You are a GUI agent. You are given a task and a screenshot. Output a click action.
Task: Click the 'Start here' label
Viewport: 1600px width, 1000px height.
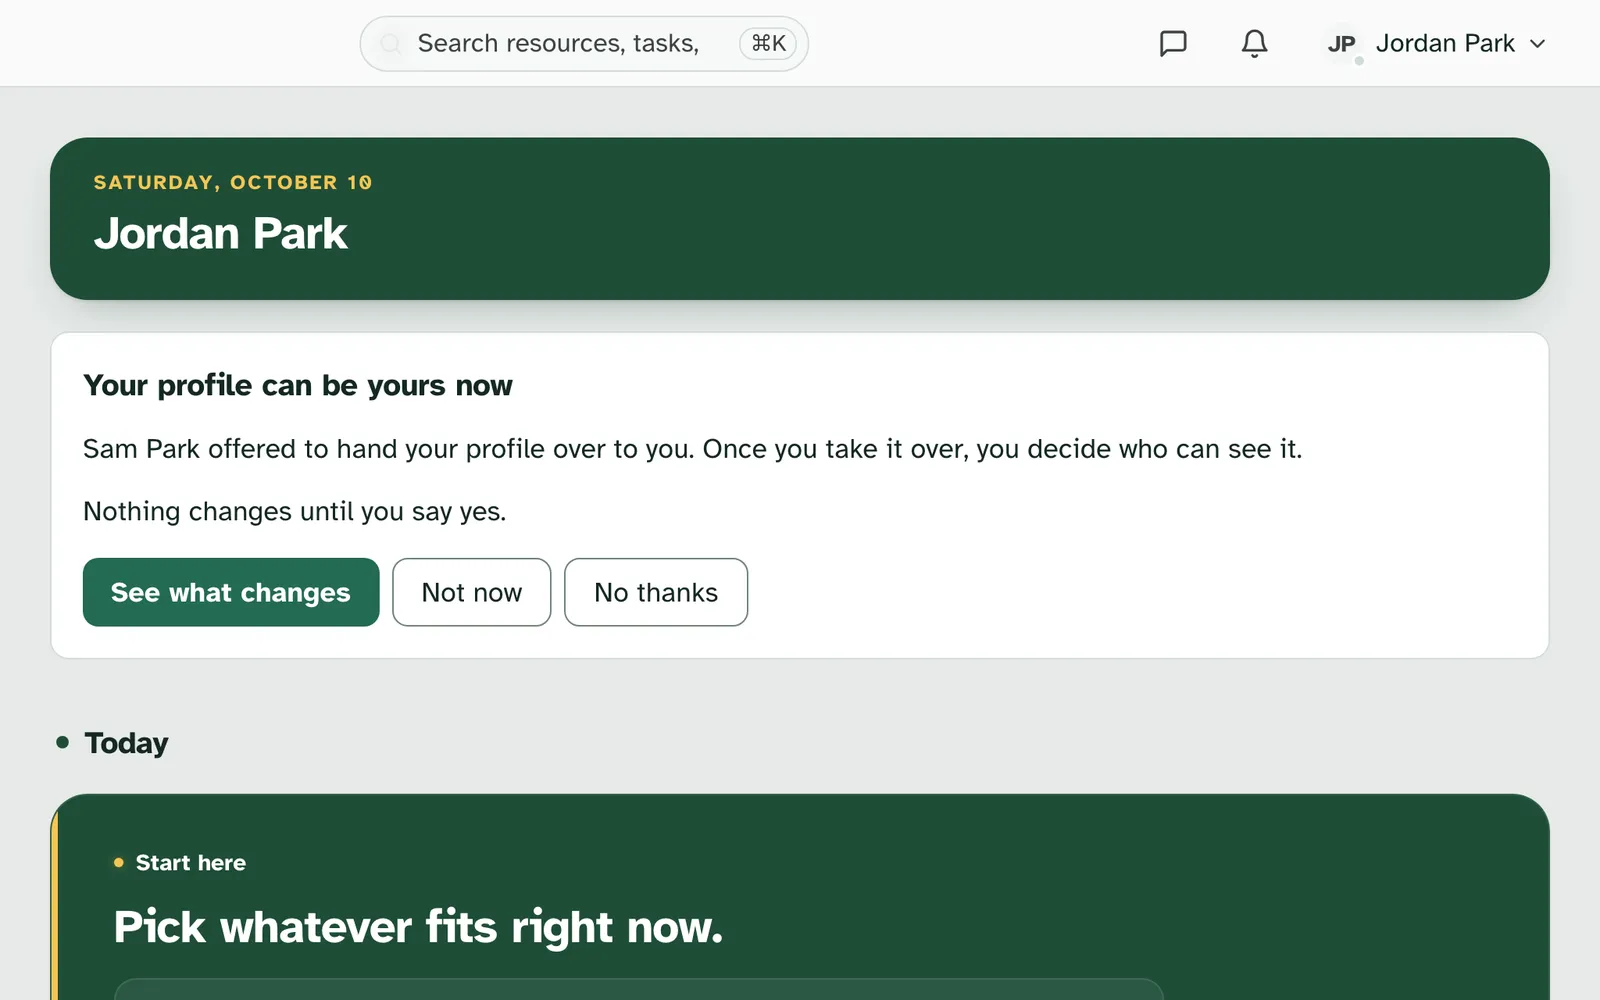(x=191, y=863)
